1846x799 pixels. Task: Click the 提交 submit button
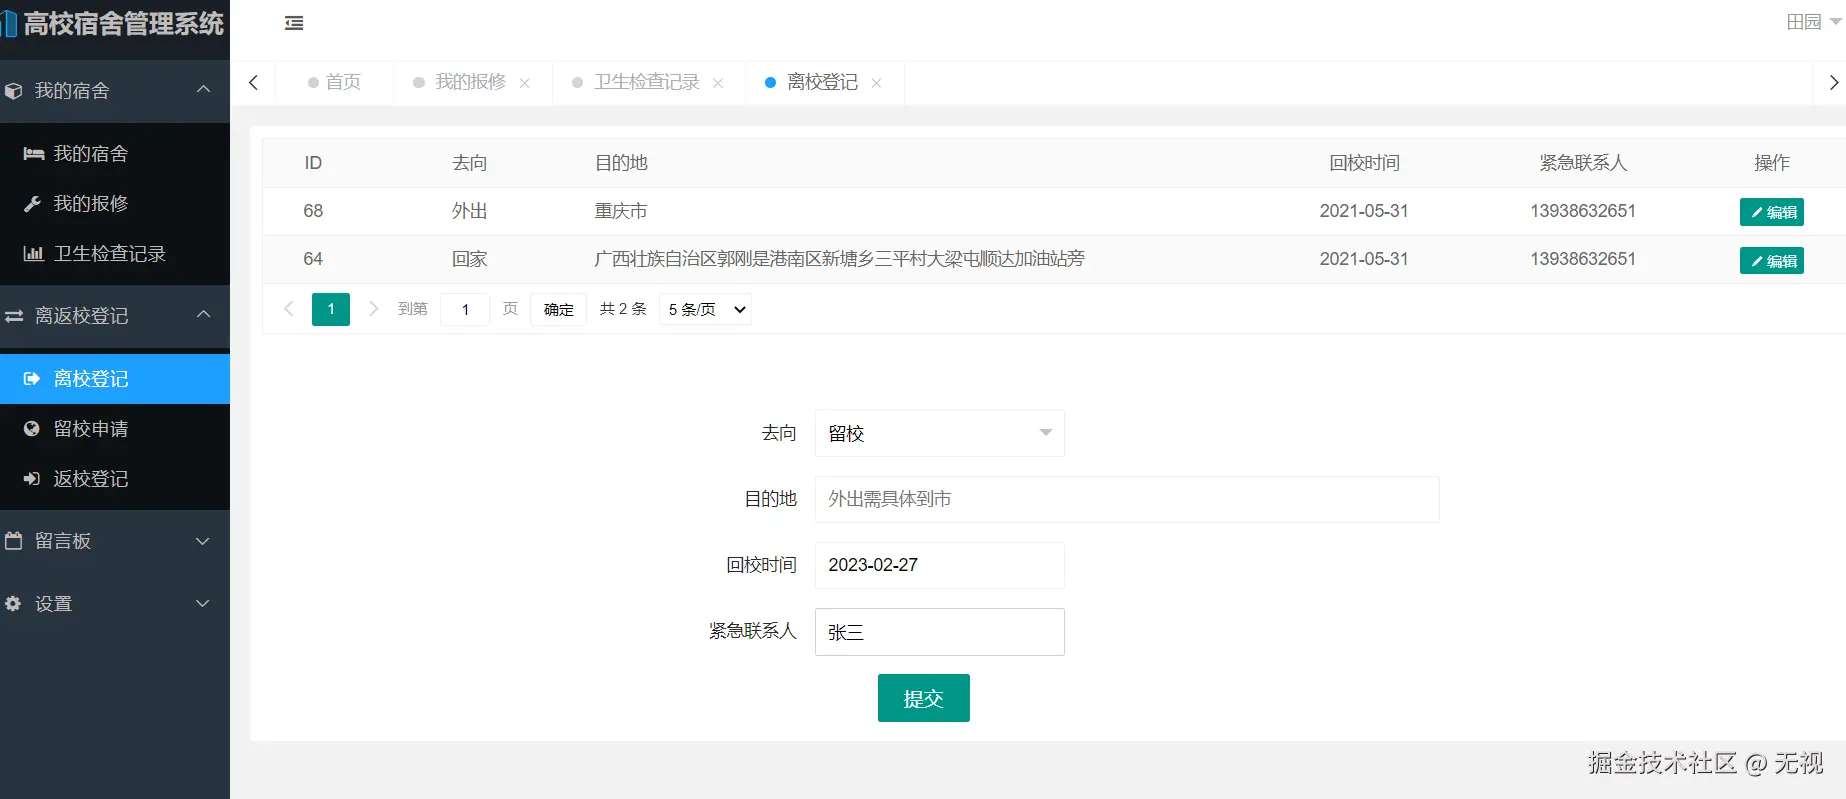pyautogui.click(x=924, y=698)
